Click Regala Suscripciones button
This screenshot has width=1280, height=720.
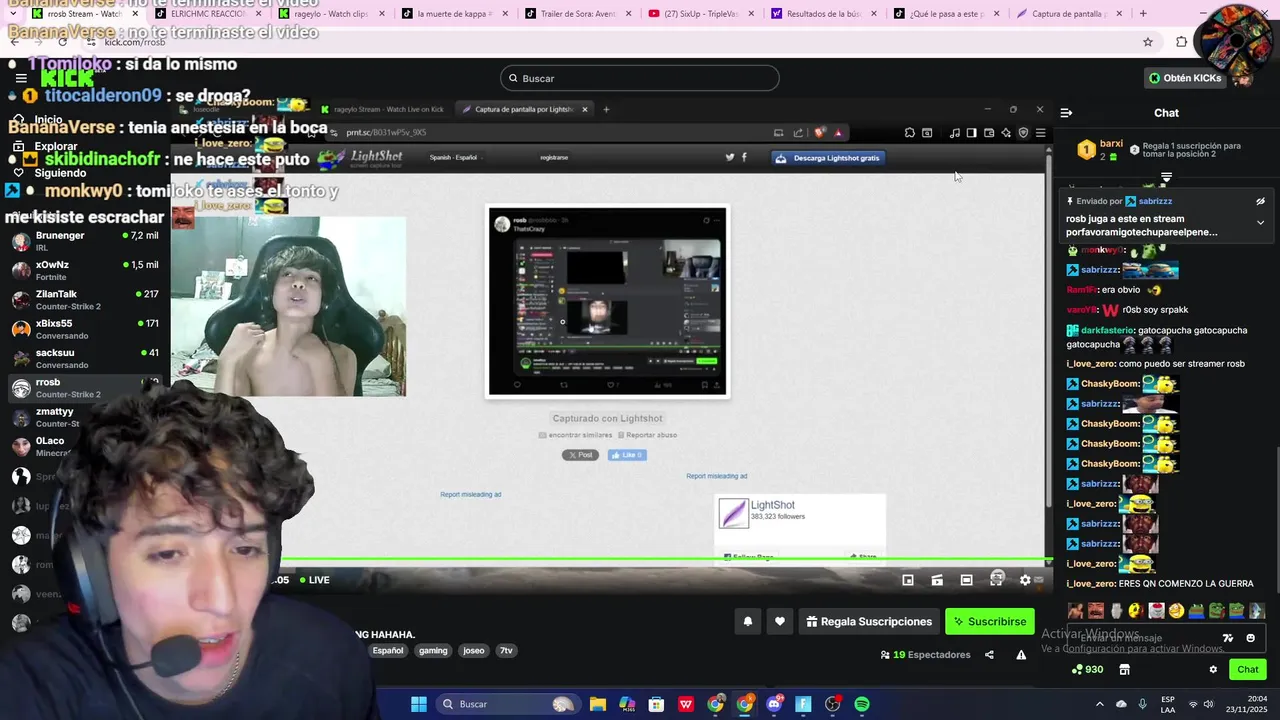pos(869,621)
